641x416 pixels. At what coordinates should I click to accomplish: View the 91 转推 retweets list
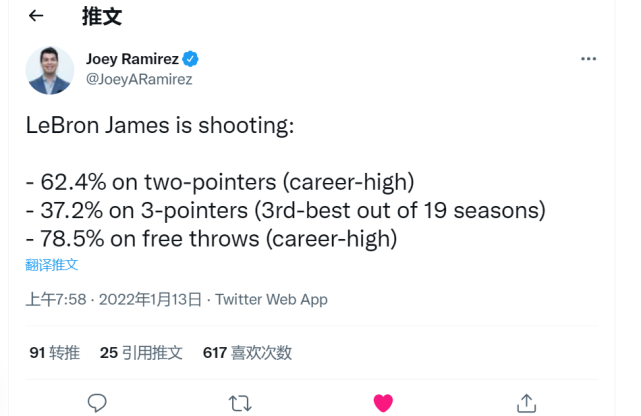click(54, 352)
